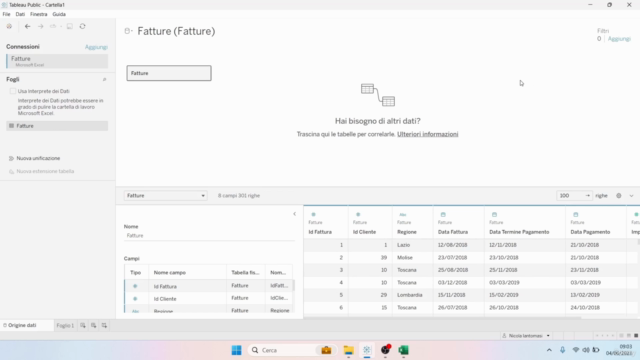The height and width of the screenshot is (360, 640).
Task: Click the Id Cliente column type icon
Action: click(358, 214)
